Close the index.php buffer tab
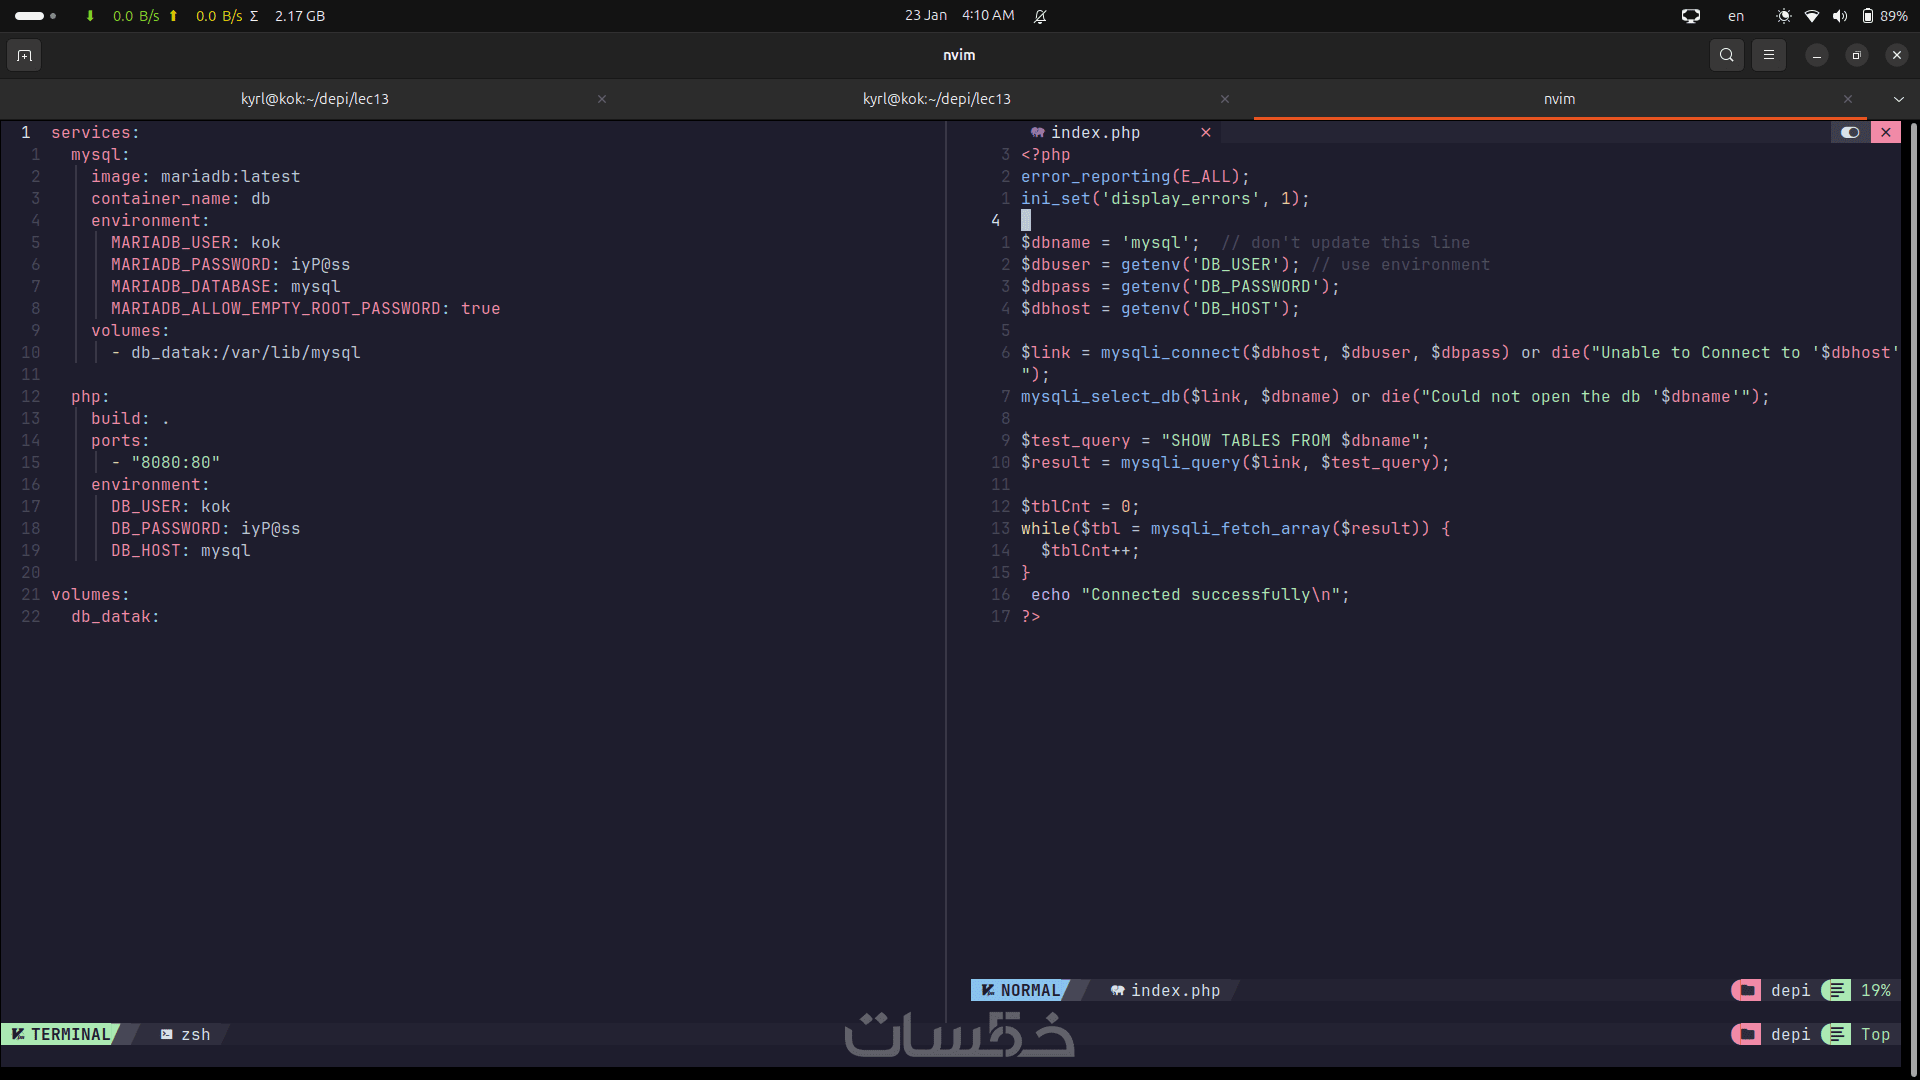Viewport: 1920px width, 1080px height. (x=1206, y=132)
